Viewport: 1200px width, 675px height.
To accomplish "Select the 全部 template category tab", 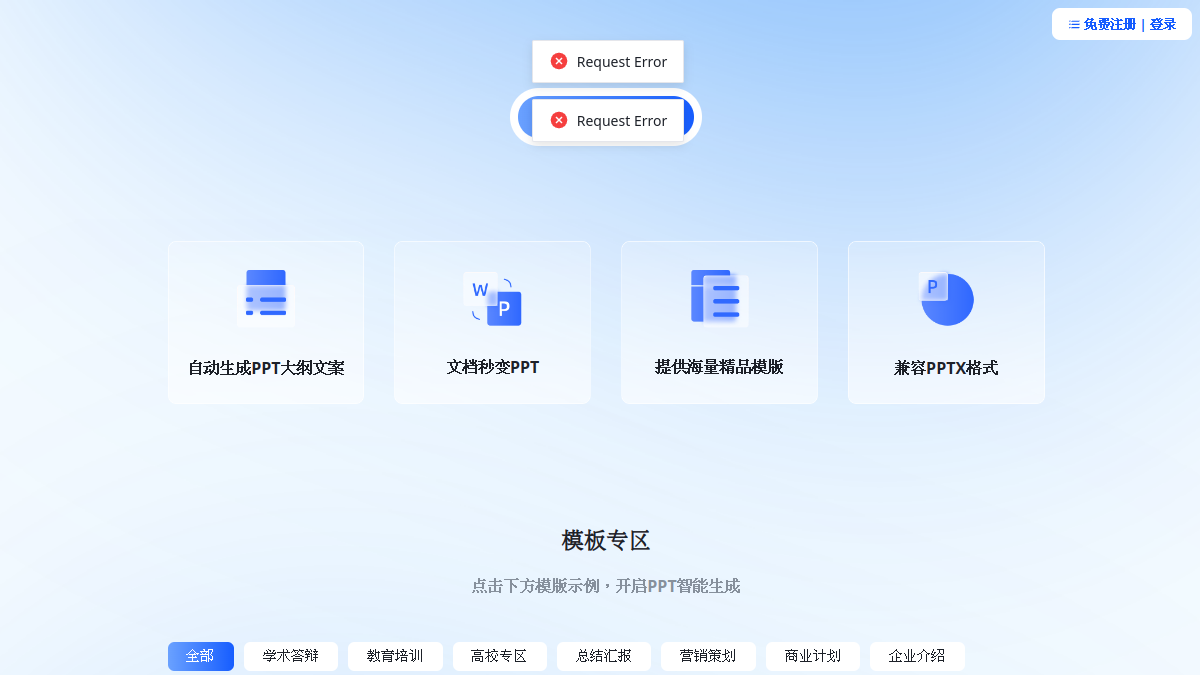I will [x=201, y=656].
